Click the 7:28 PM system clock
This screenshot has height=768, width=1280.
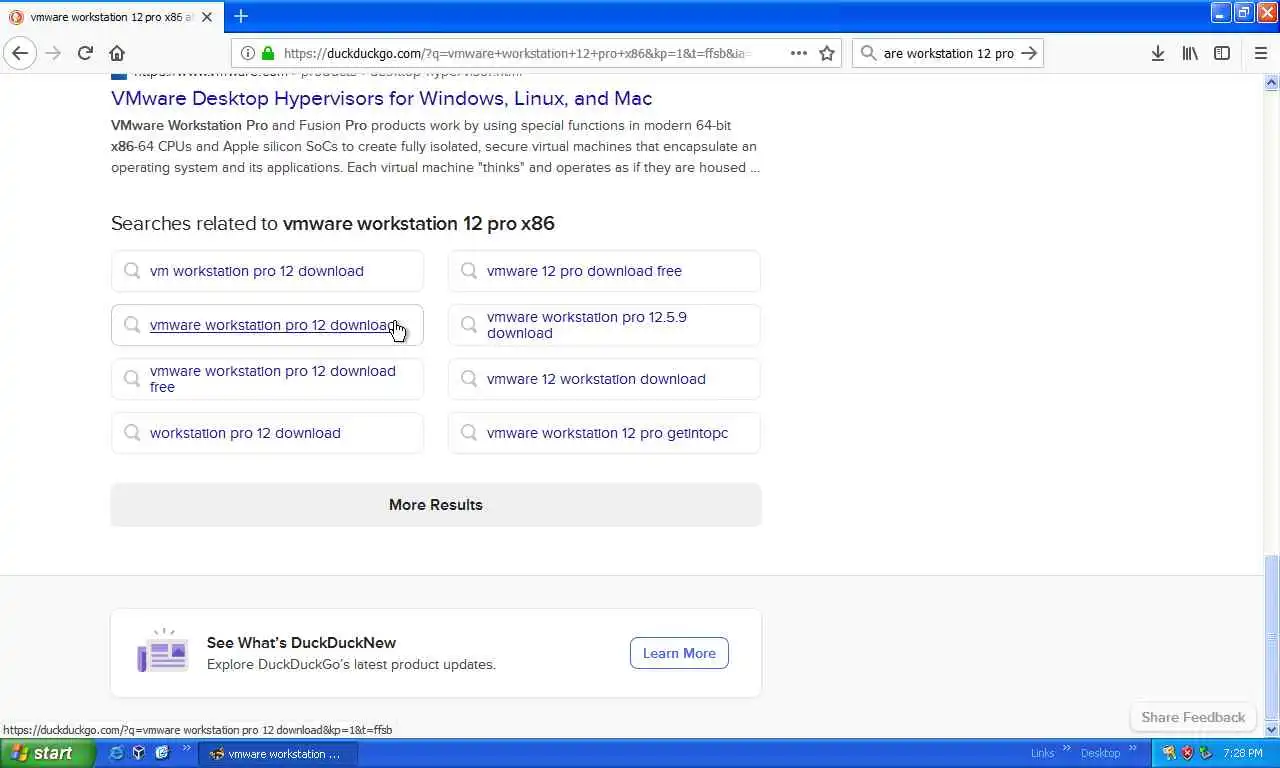click(1243, 754)
